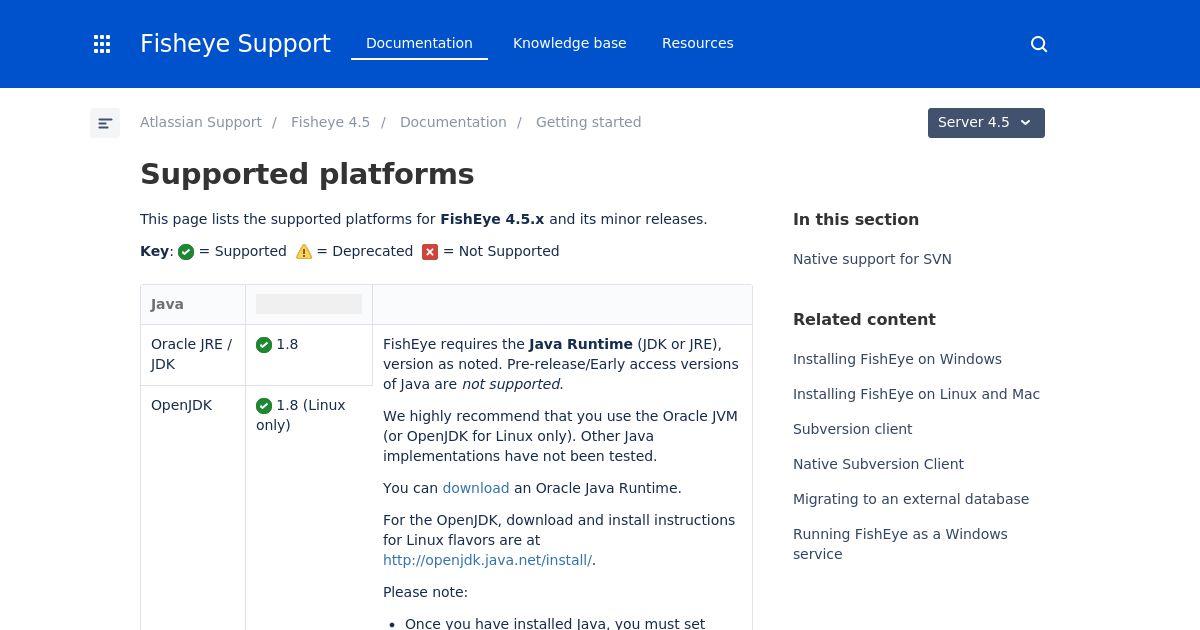Click the red Not Supported icon
This screenshot has height=630, width=1200.
pyautogui.click(x=430, y=252)
